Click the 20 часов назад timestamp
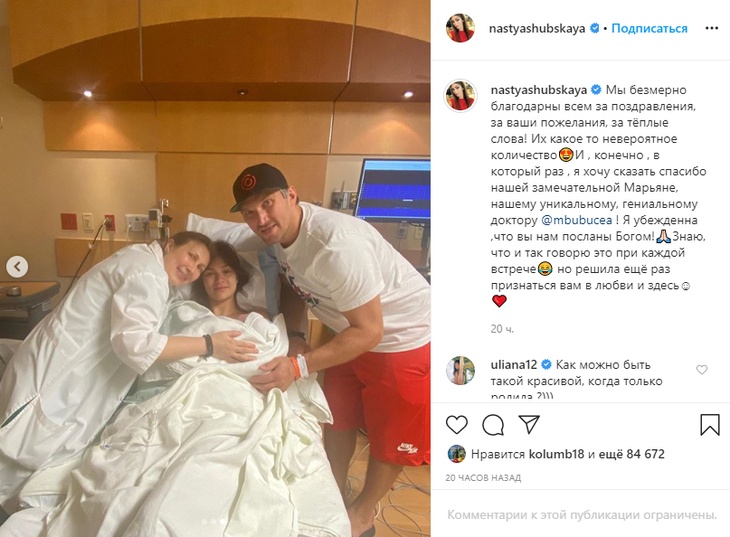 pyautogui.click(x=483, y=478)
